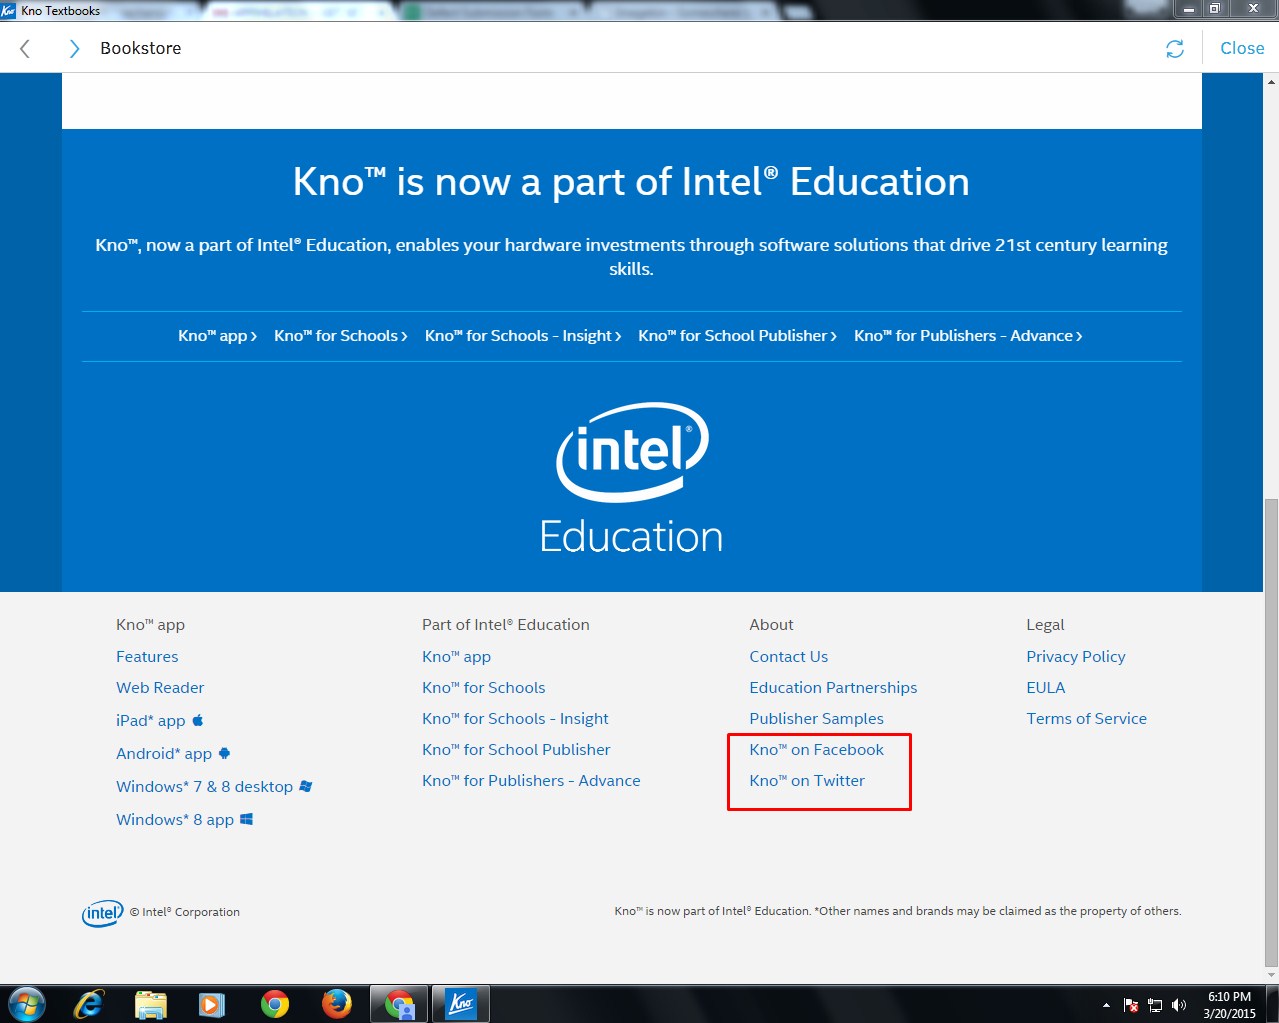This screenshot has width=1279, height=1023.
Task: Click the Kno Textbooks title bar icon
Action: [x=9, y=10]
